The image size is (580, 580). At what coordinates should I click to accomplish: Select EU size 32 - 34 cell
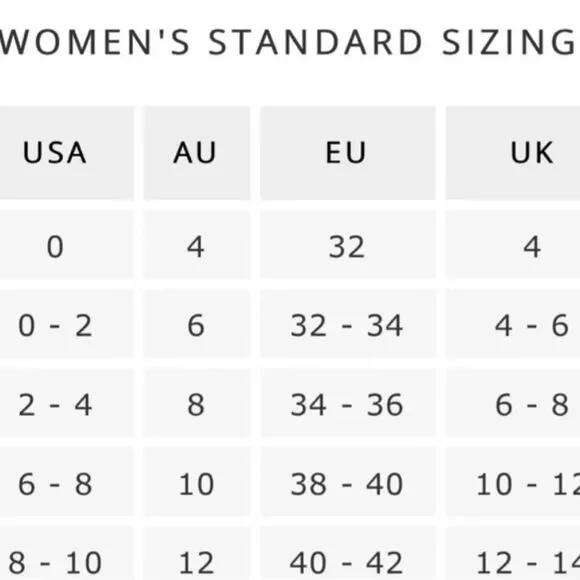pyautogui.click(x=348, y=324)
